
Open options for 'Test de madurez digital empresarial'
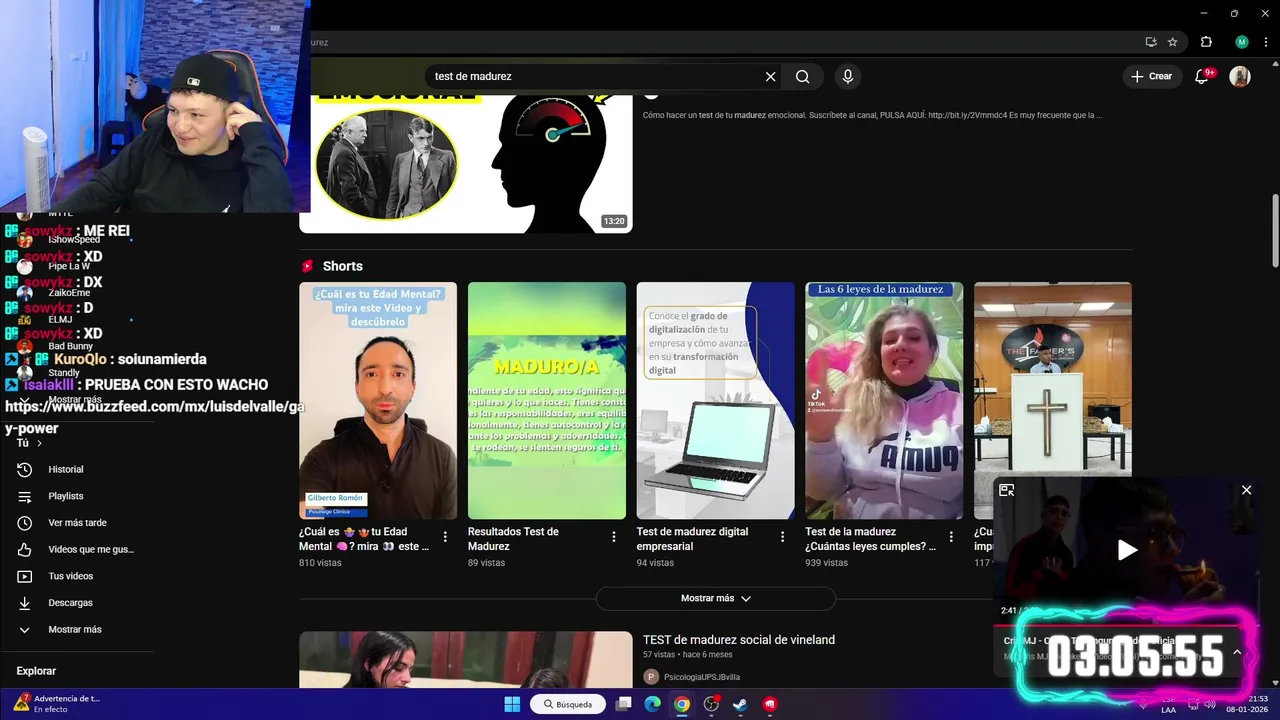[782, 537]
